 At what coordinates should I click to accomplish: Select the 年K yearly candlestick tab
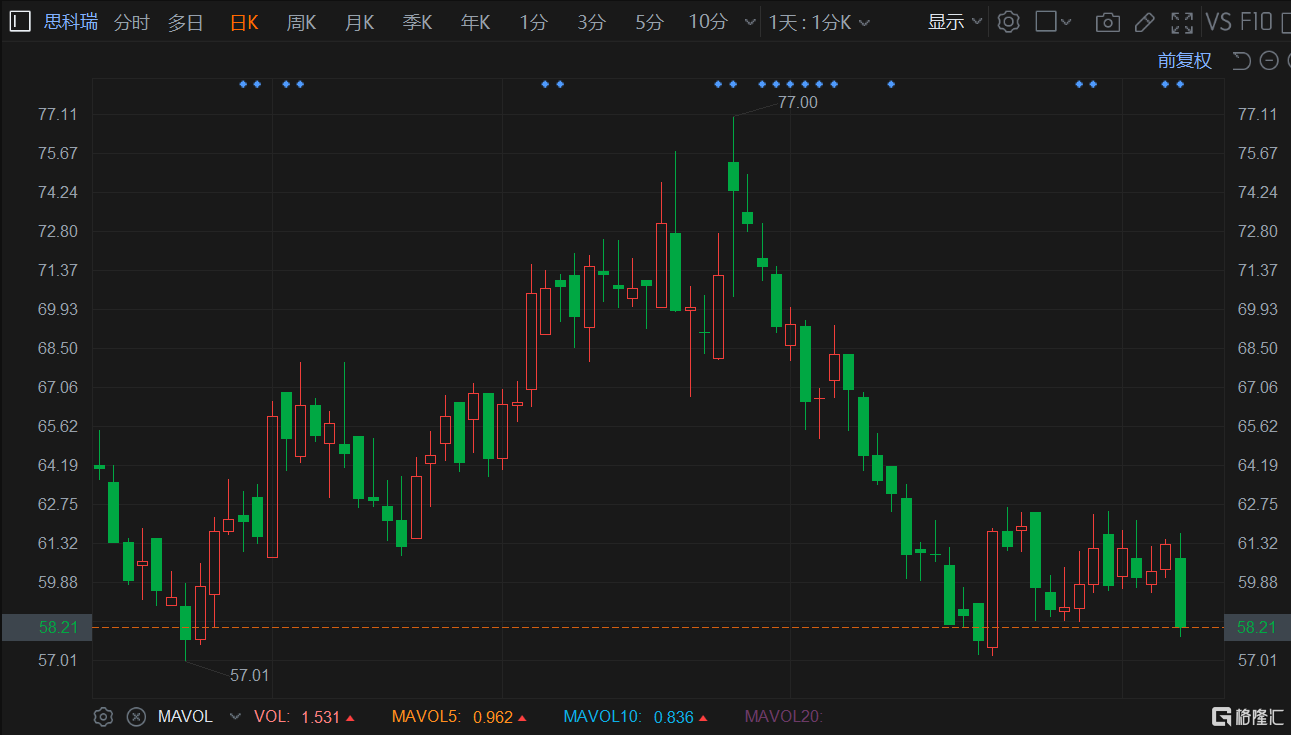click(476, 22)
